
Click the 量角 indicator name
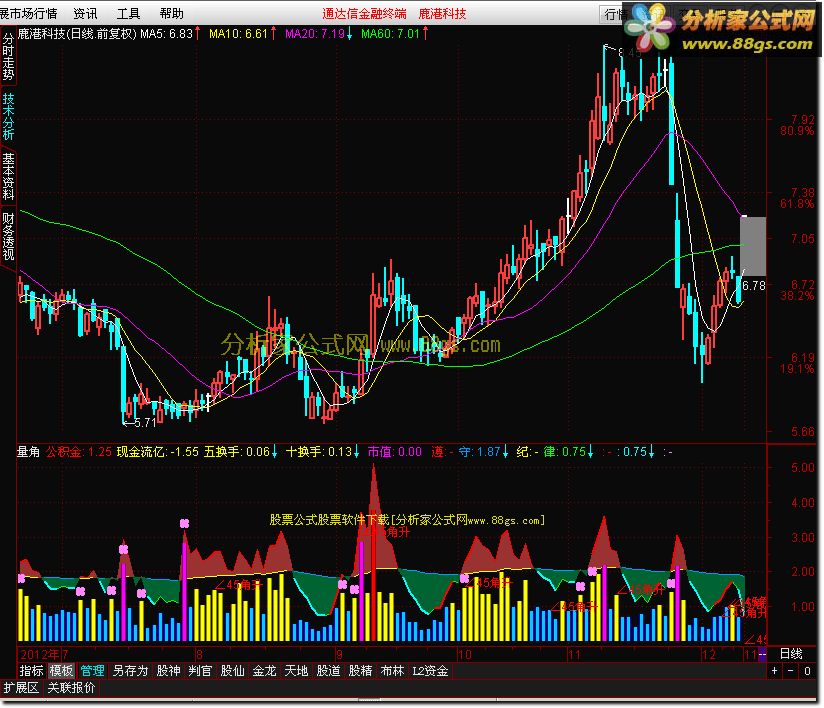coord(28,452)
